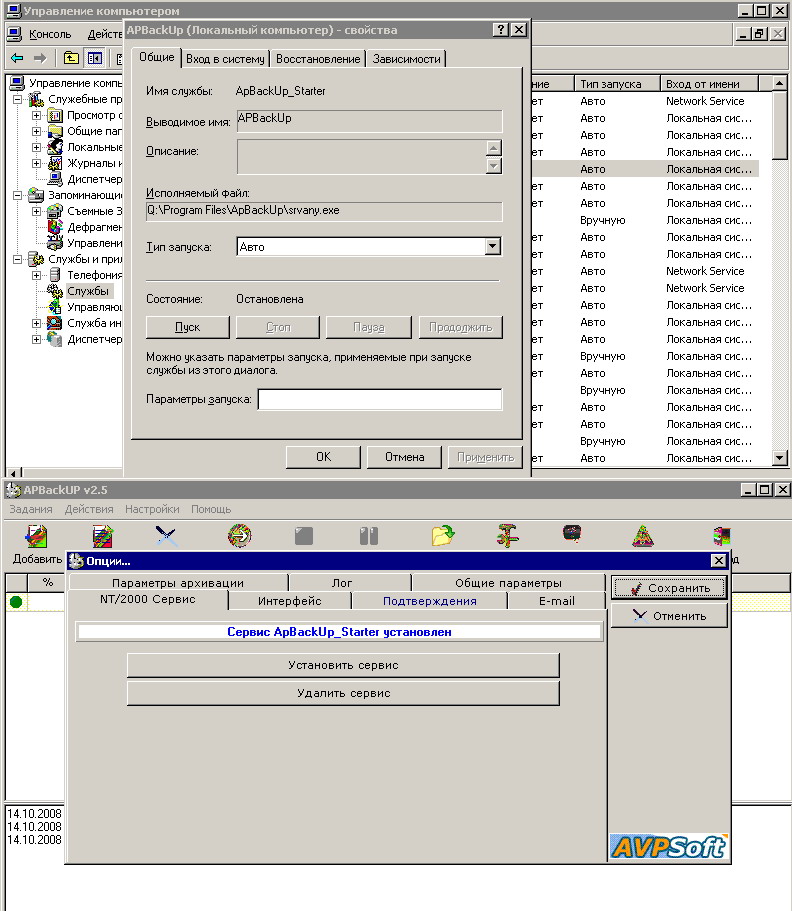The image size is (792, 911).
Task: Click the back arrow in Computer Management toolbar
Action: [17, 58]
